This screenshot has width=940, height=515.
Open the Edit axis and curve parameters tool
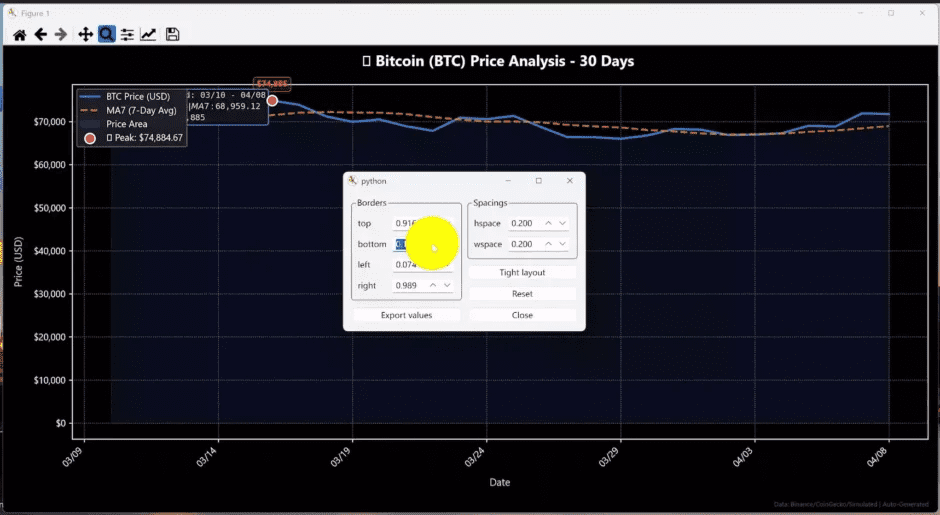148,35
